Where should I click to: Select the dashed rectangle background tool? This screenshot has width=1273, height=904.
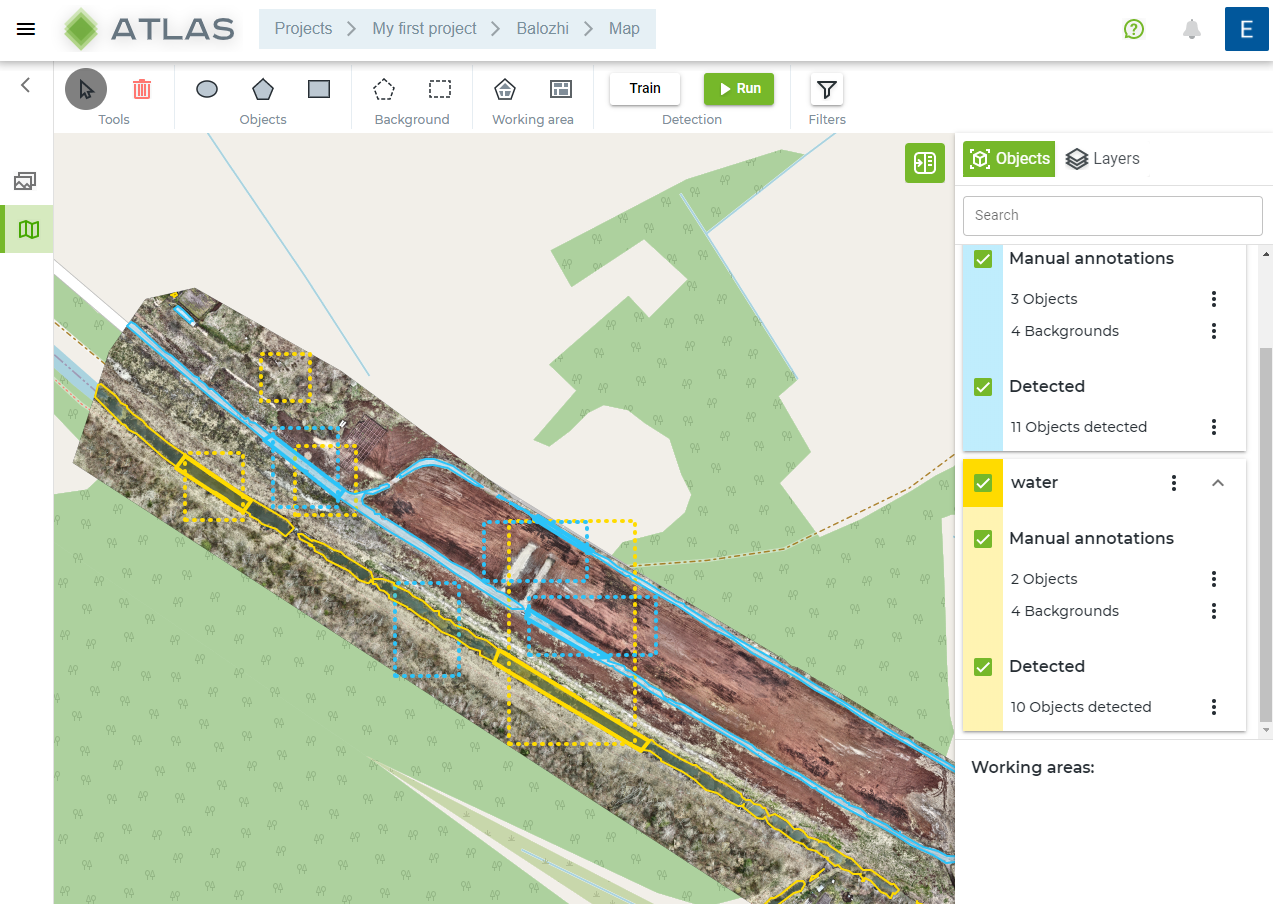[440, 89]
